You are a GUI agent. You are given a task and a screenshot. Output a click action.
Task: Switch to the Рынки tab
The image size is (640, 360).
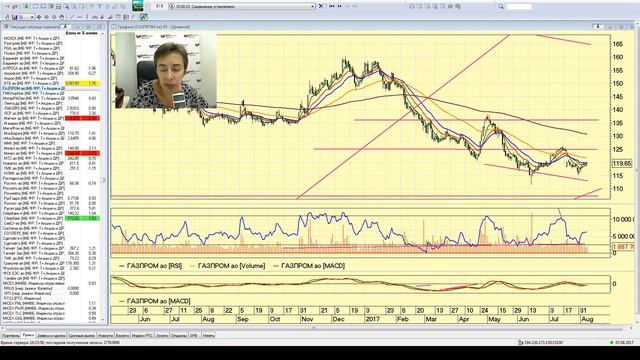28,335
